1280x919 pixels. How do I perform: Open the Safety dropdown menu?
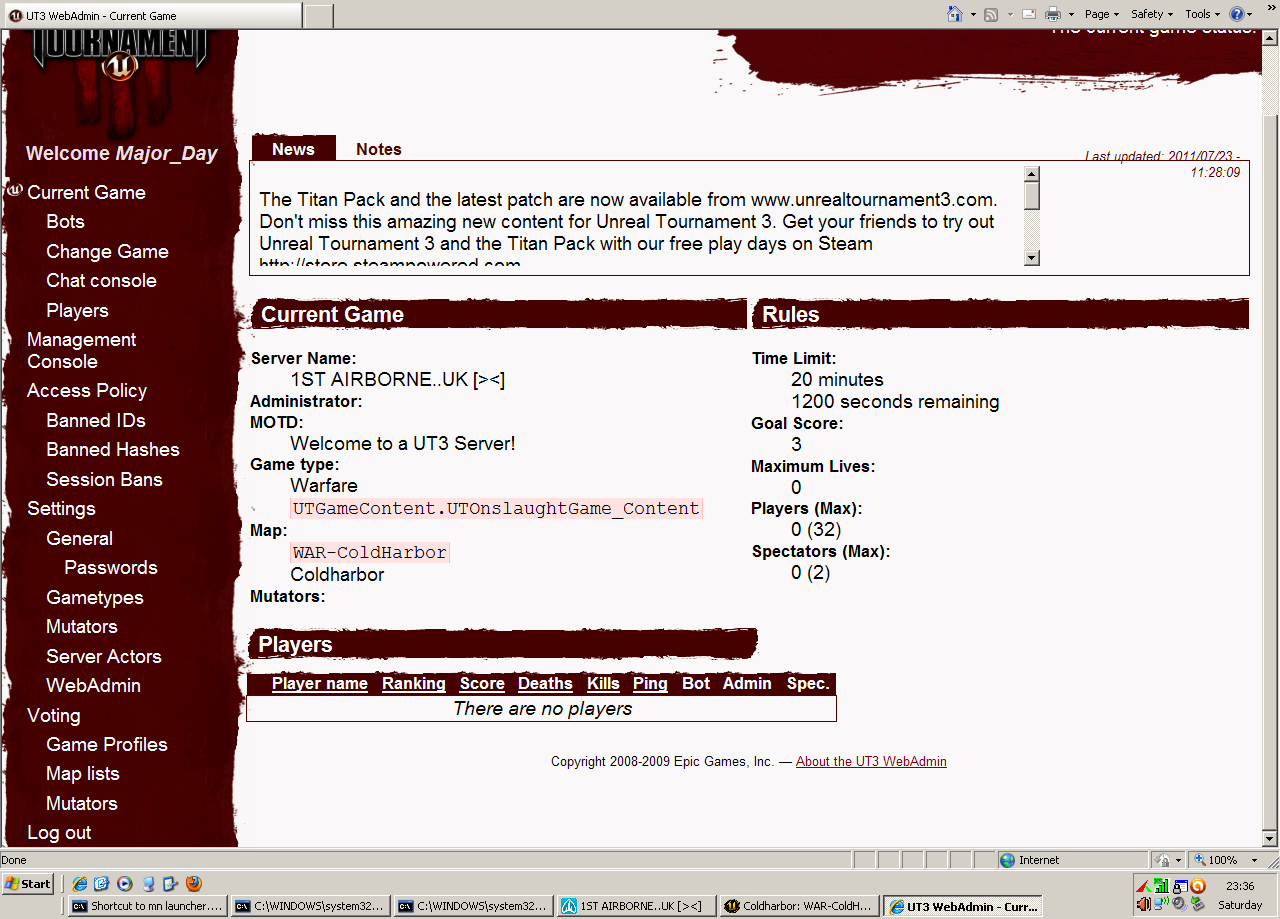(1151, 14)
